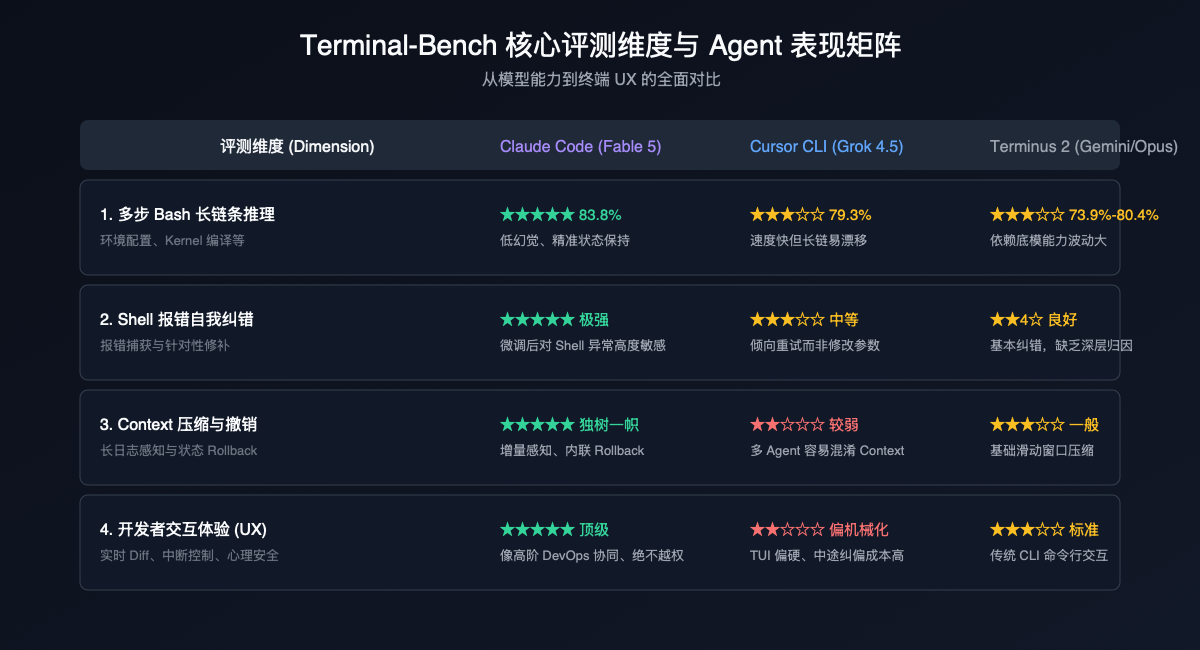Viewport: 1200px width, 650px height.
Task: Open the Context 压缩与撤销 row title
Action: pos(179,425)
